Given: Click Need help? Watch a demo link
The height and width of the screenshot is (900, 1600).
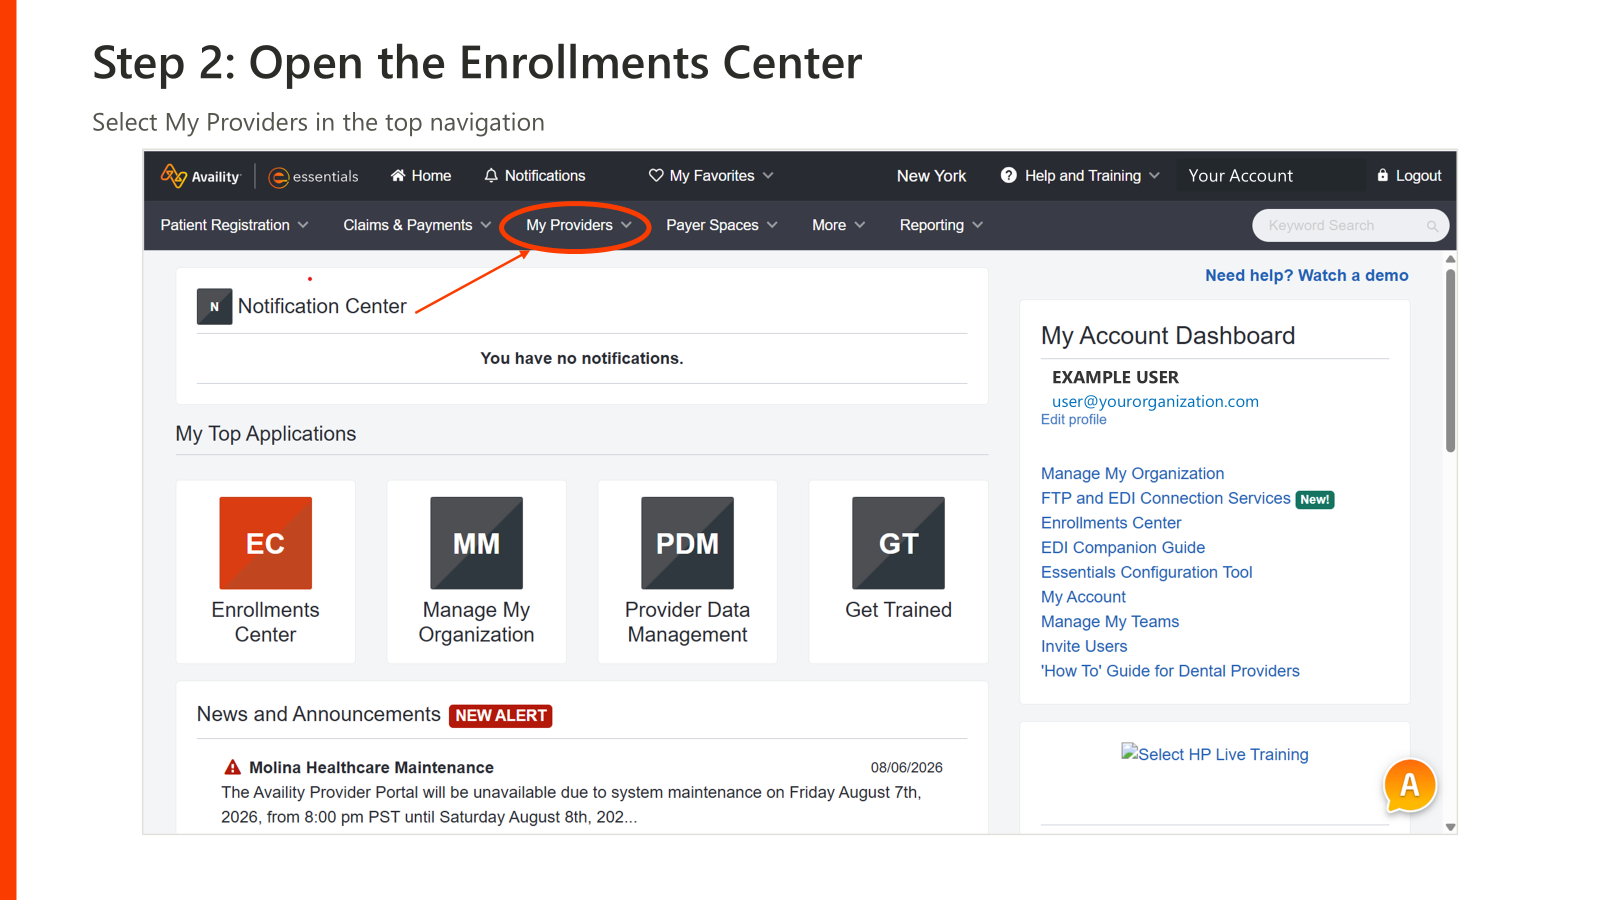Looking at the screenshot, I should point(1307,275).
